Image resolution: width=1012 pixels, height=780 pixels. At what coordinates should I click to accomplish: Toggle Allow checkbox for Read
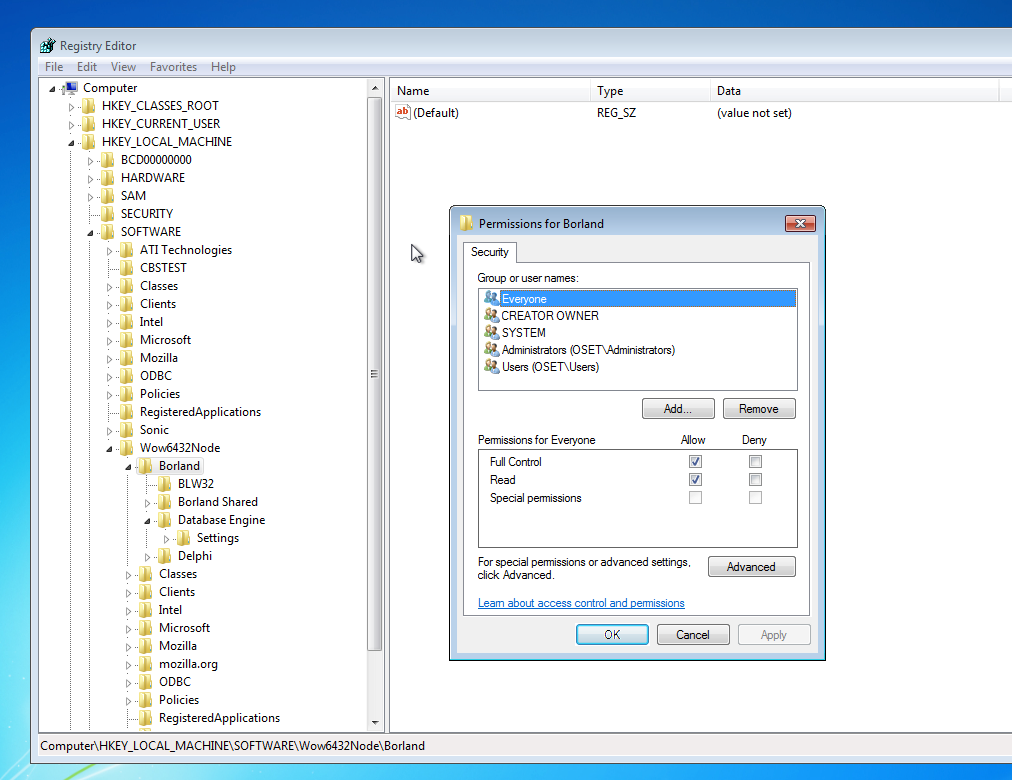coord(695,480)
